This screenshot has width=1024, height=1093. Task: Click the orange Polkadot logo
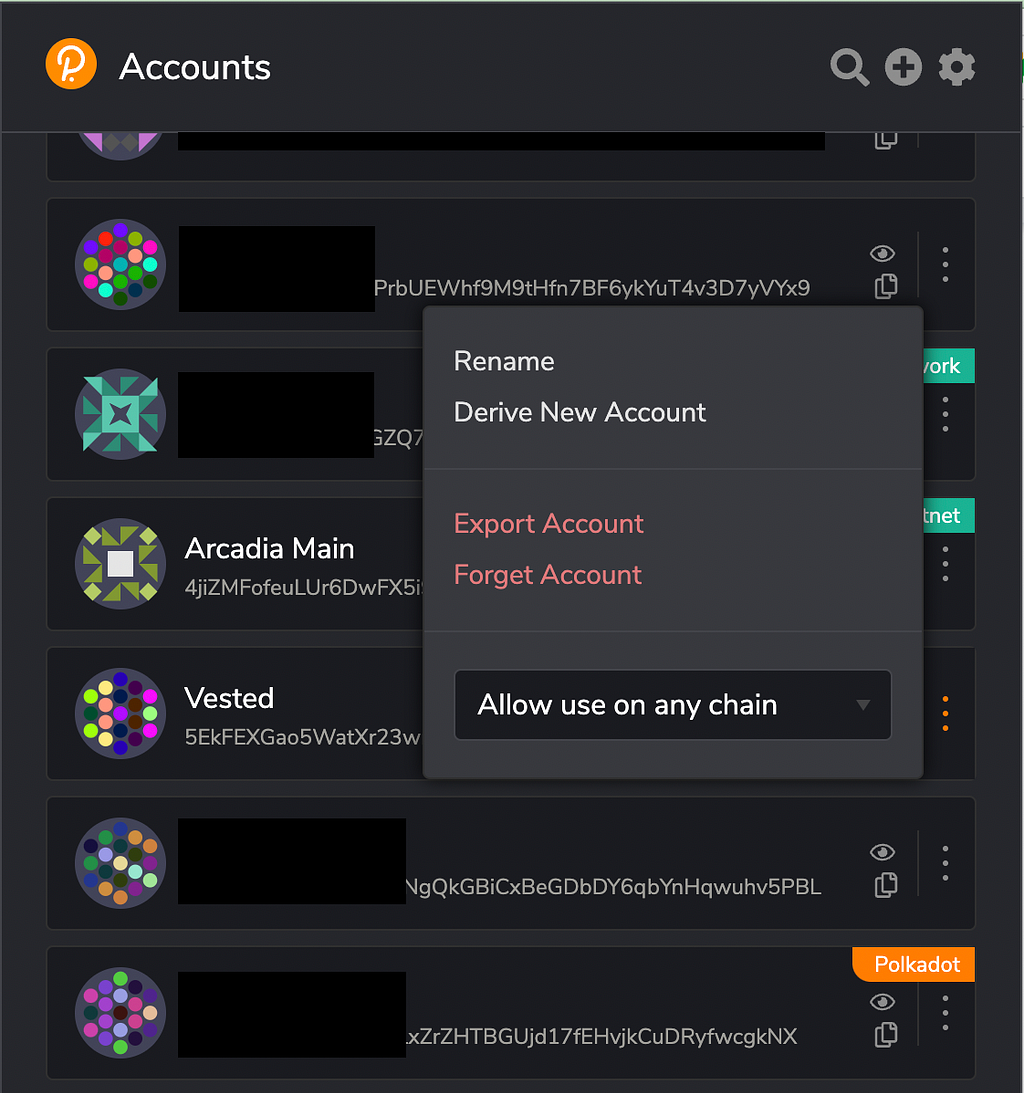(x=71, y=64)
